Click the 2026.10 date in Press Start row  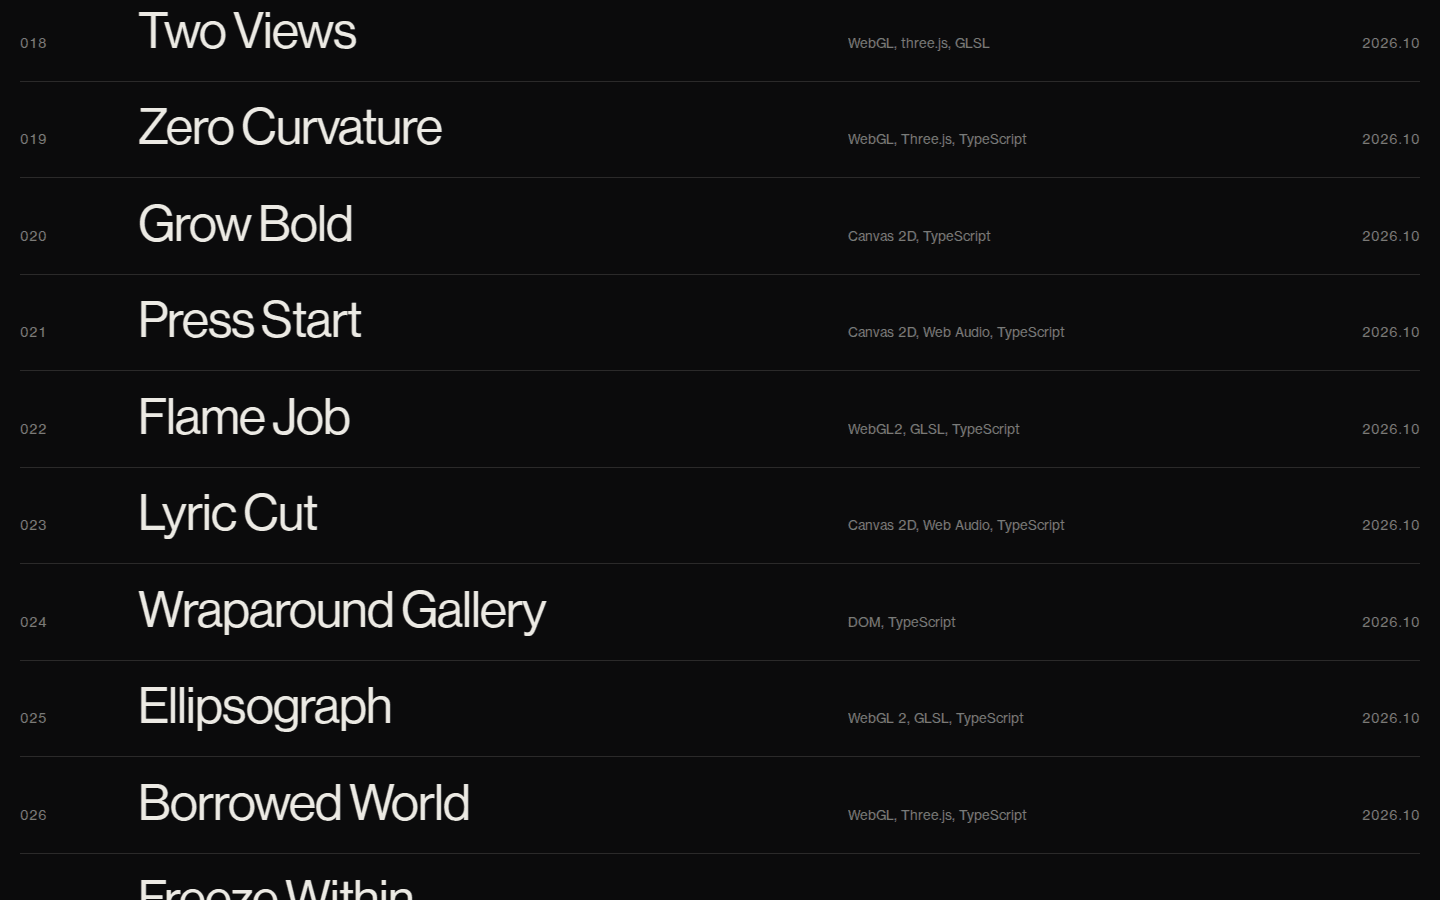tap(1390, 332)
